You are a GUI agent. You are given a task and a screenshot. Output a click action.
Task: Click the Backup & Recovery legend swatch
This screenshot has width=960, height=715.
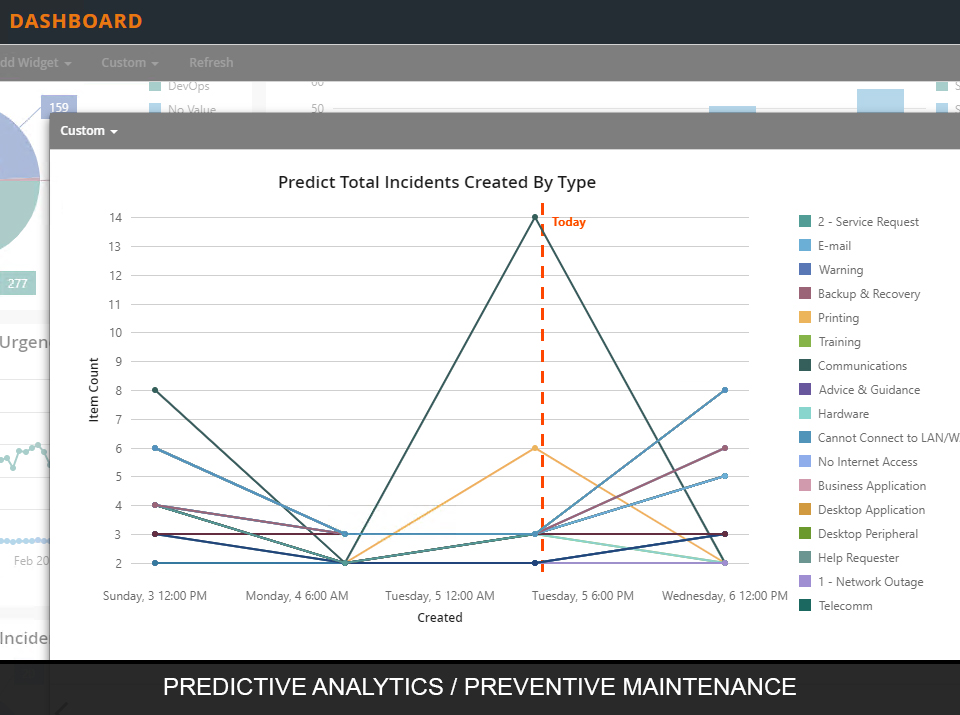tap(805, 294)
